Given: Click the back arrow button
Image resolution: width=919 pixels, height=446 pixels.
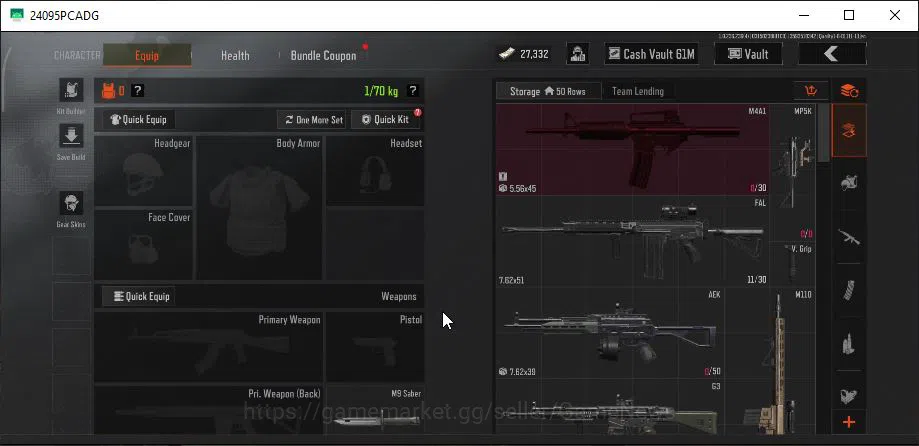Looking at the screenshot, I should point(832,54).
